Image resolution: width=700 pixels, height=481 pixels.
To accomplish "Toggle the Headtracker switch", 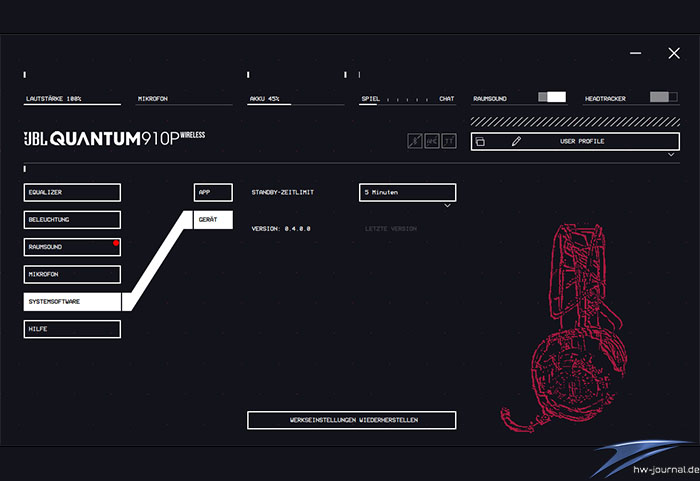I will (663, 97).
